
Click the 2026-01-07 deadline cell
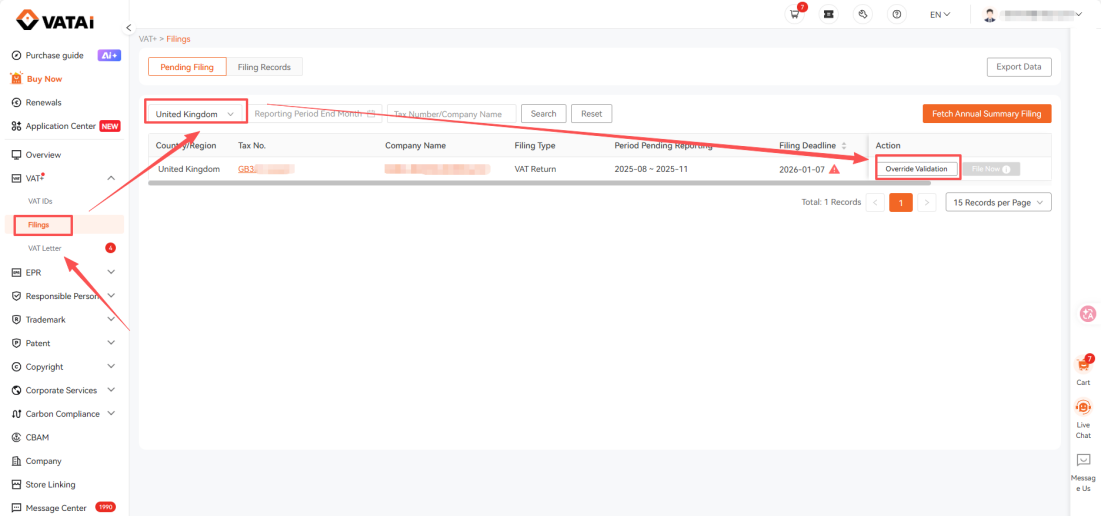[802, 169]
